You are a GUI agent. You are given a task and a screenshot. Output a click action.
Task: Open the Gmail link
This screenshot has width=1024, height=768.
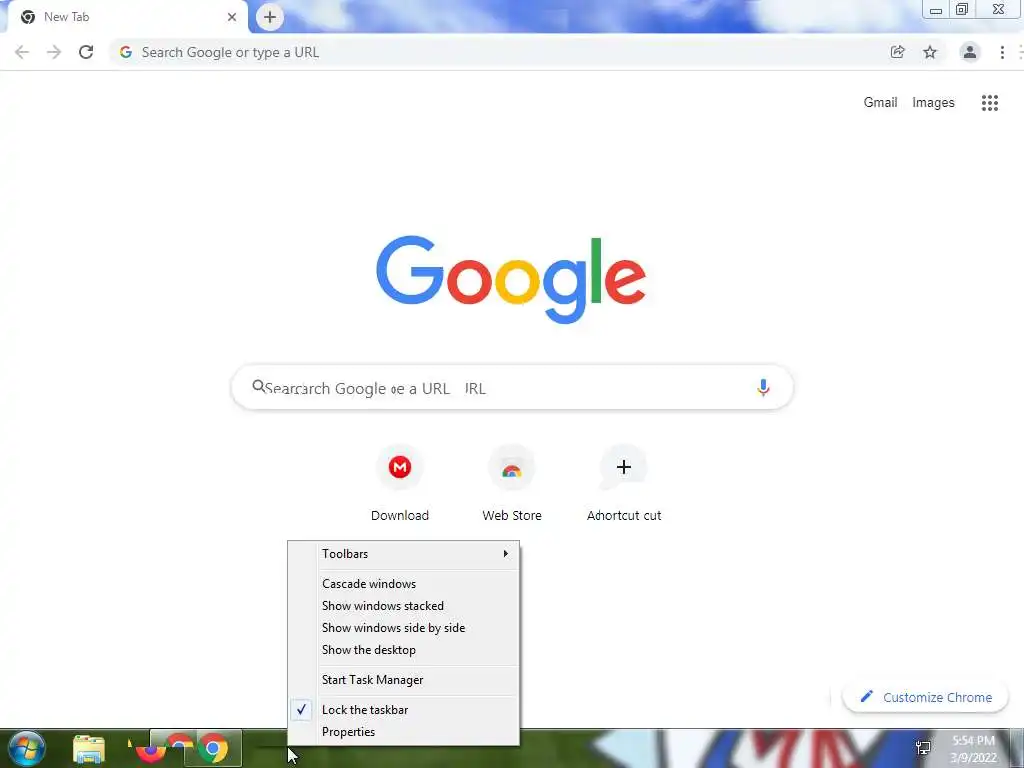880,103
